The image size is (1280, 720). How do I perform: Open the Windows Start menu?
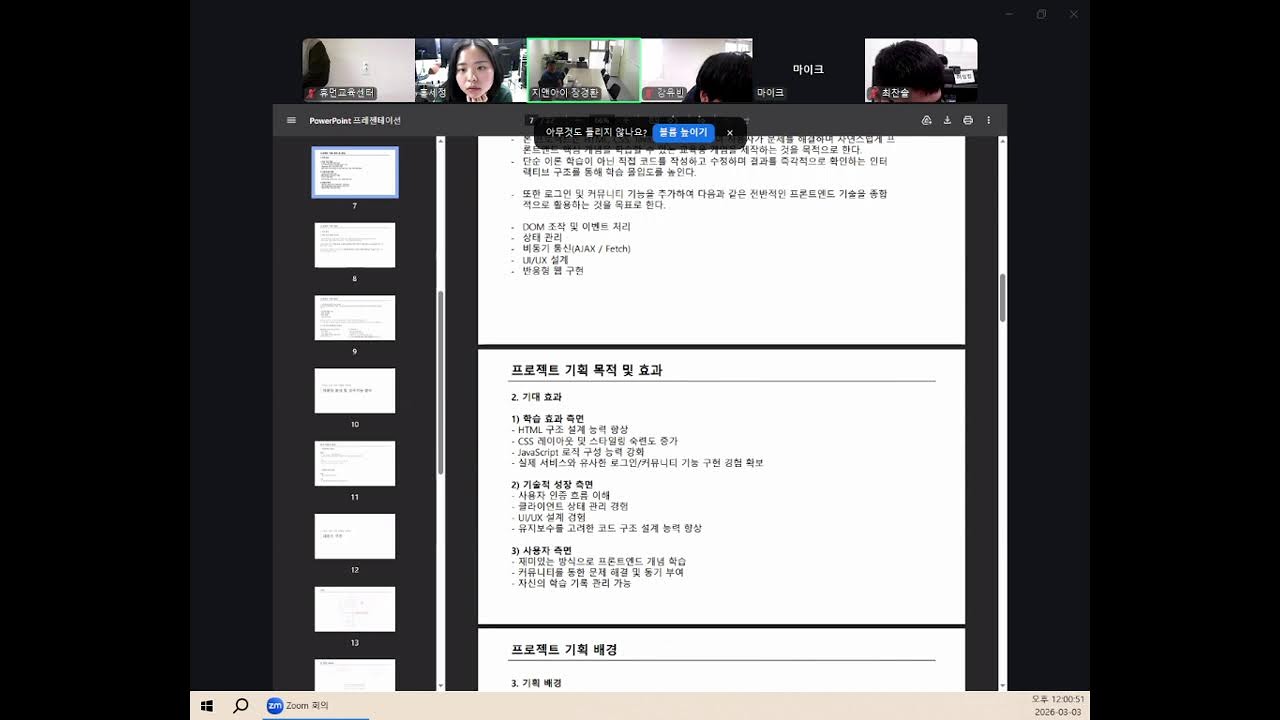coord(207,705)
